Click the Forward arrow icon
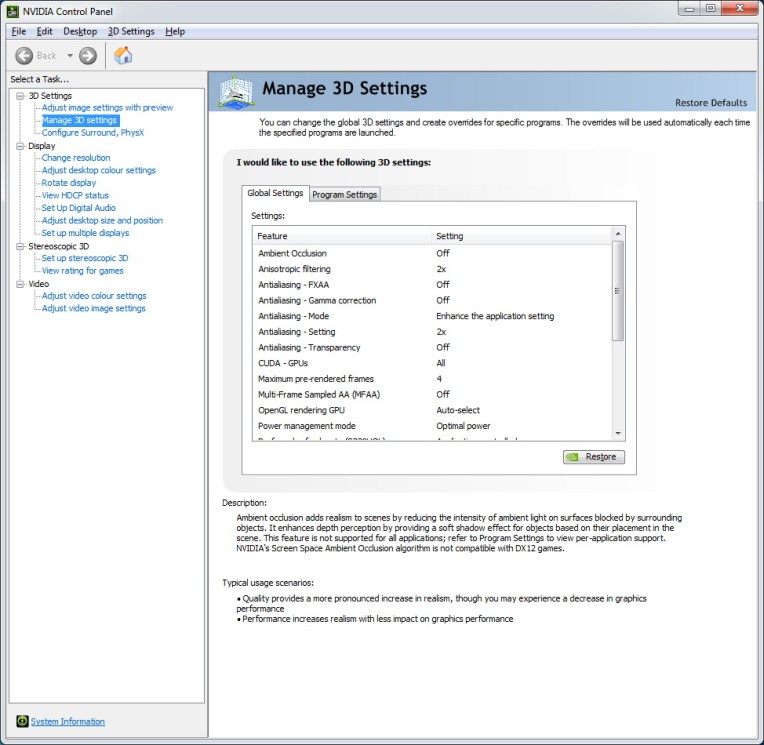 tap(88, 56)
